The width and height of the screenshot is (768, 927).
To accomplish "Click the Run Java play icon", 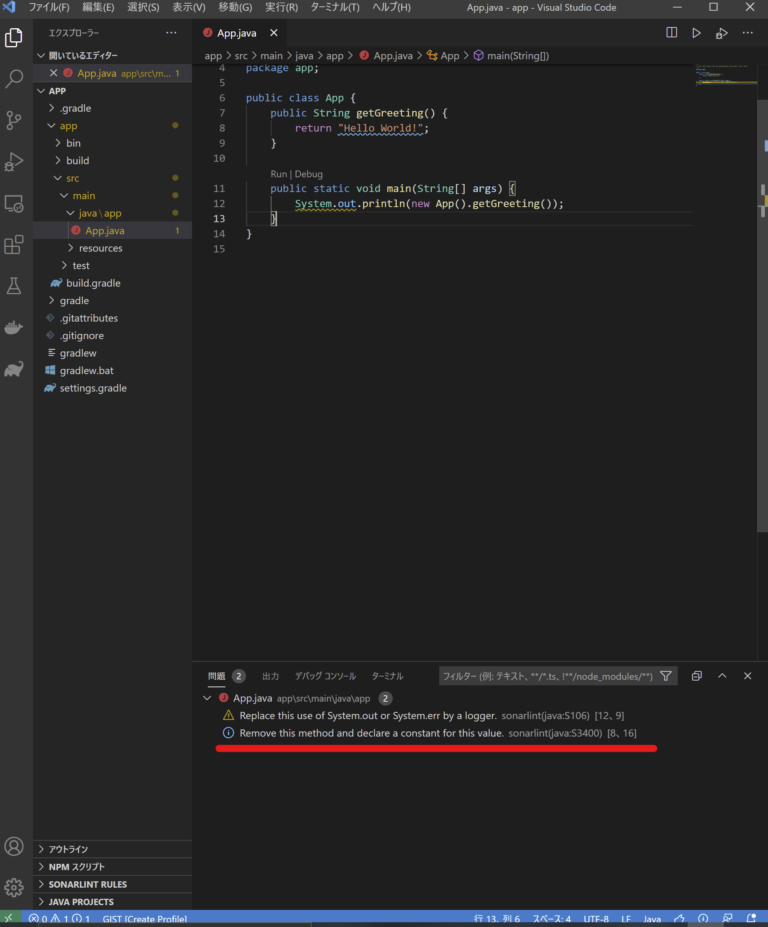I will click(696, 33).
